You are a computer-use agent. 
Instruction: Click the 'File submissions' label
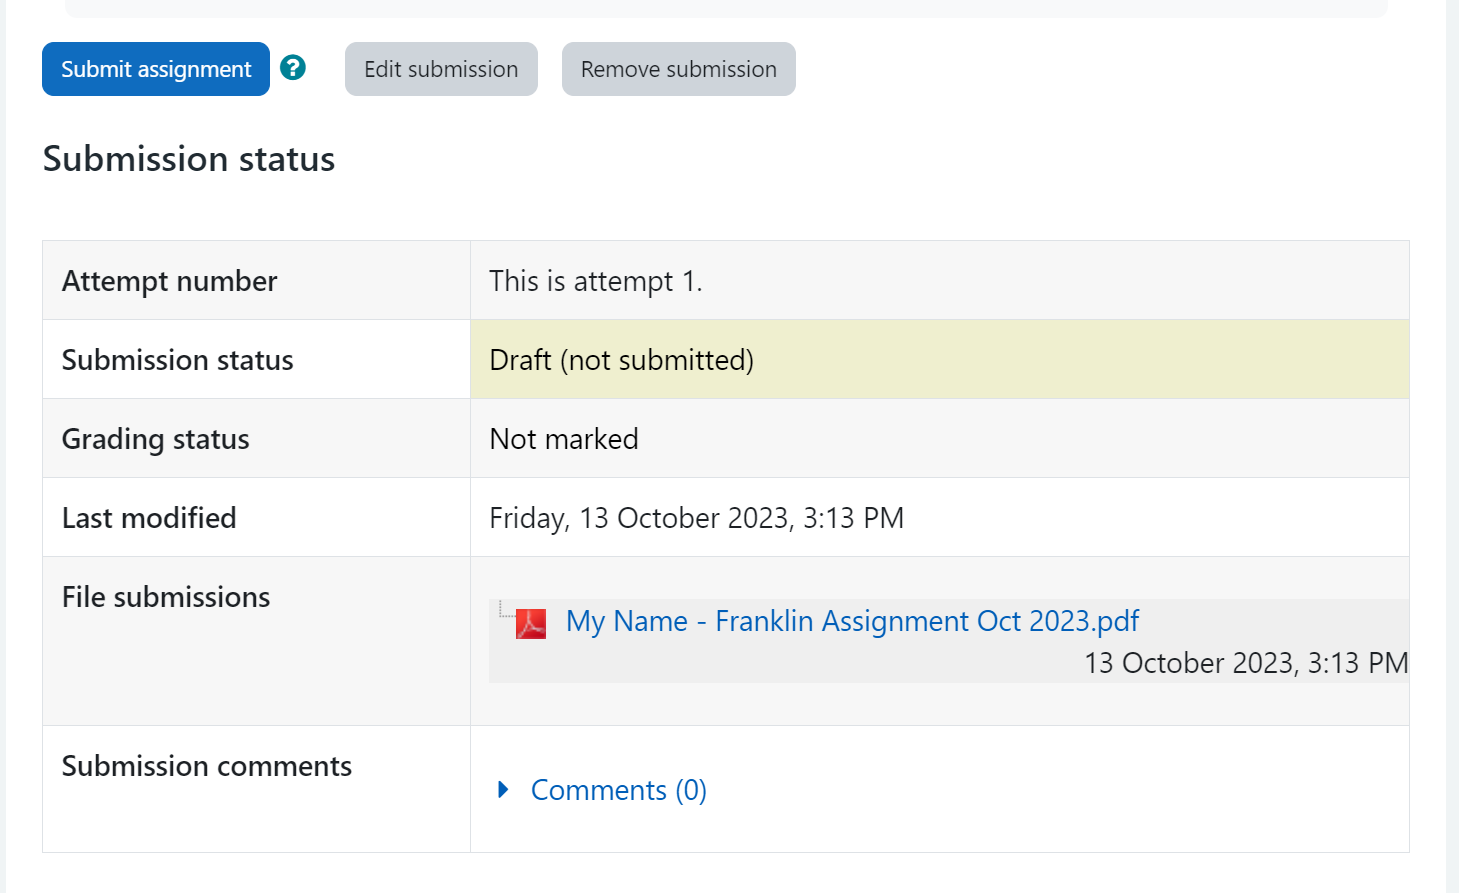[166, 597]
